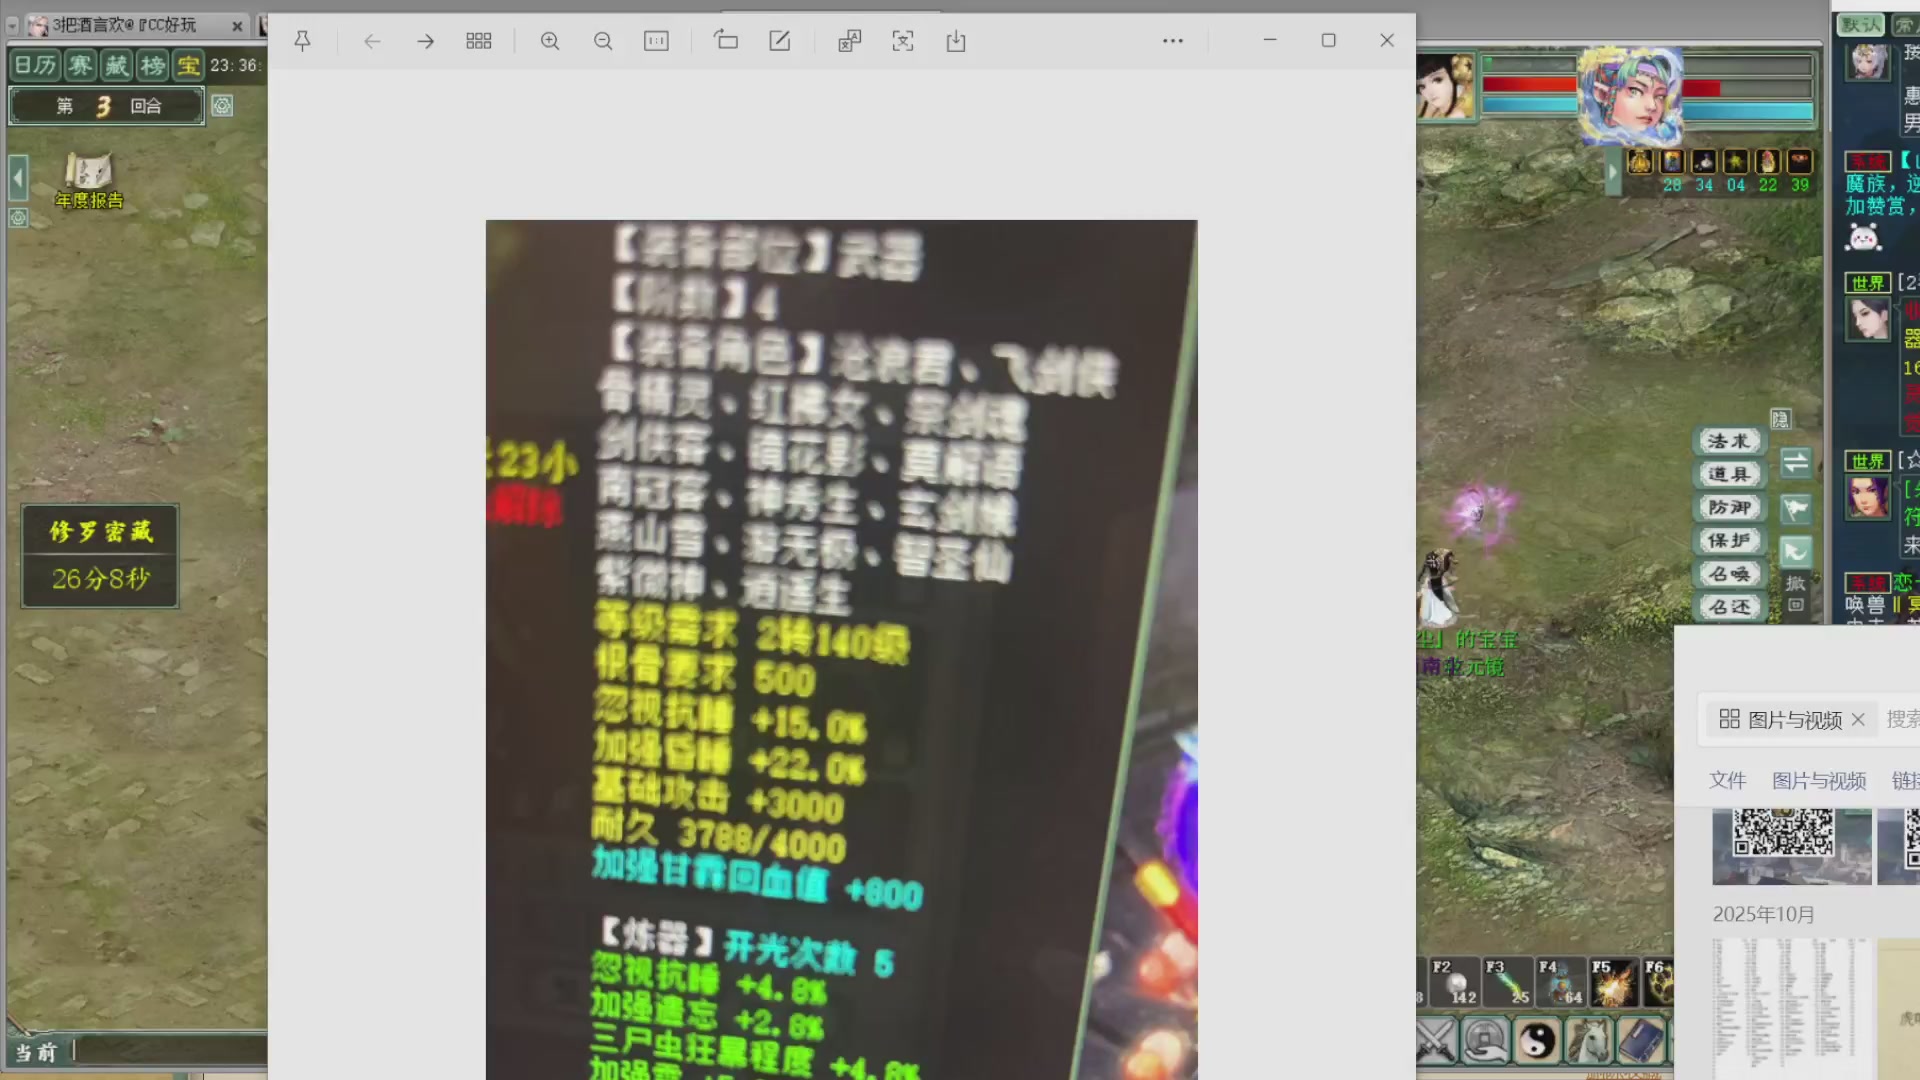Select the Zoom in tool on the viewer toolbar

[x=549, y=41]
